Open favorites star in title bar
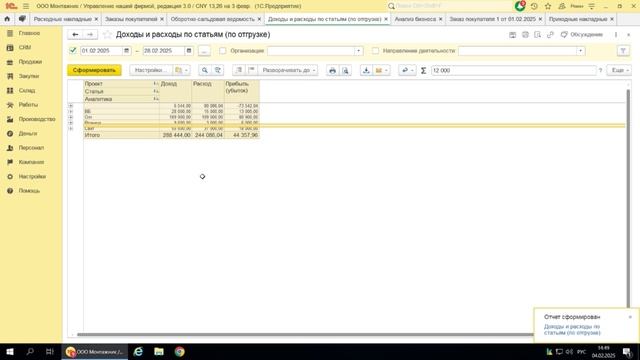 pos(548,6)
